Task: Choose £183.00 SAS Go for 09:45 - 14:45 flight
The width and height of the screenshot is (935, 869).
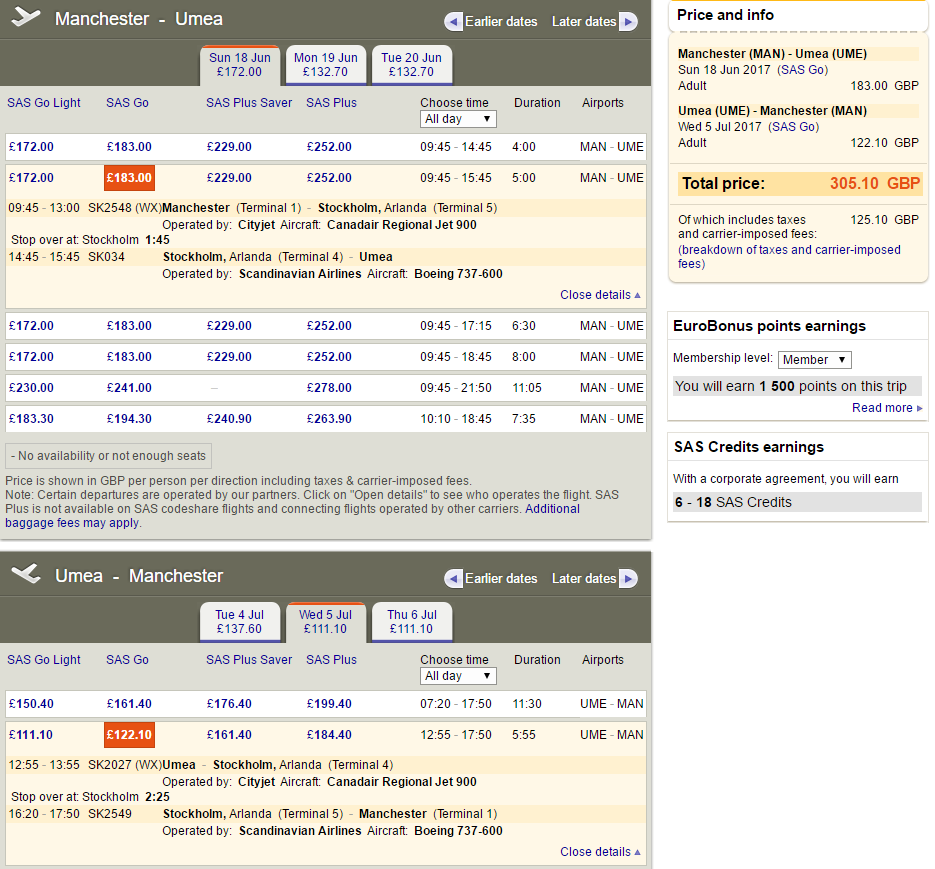Action: point(129,147)
